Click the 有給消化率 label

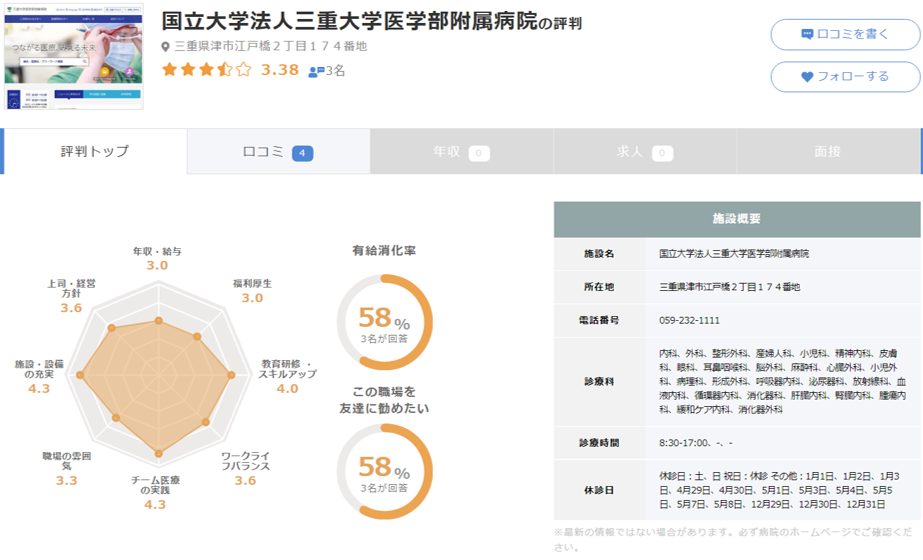384,251
